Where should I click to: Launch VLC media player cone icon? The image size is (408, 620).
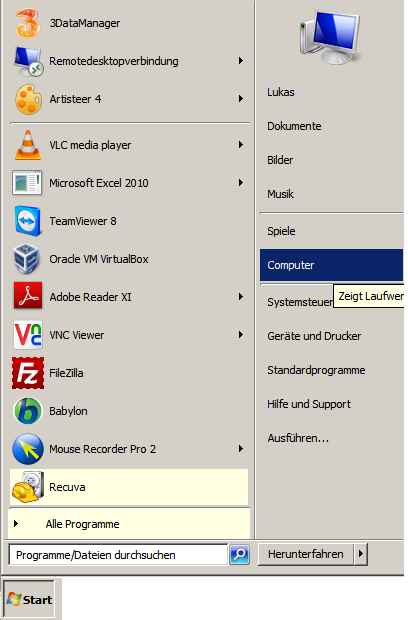[x=28, y=145]
